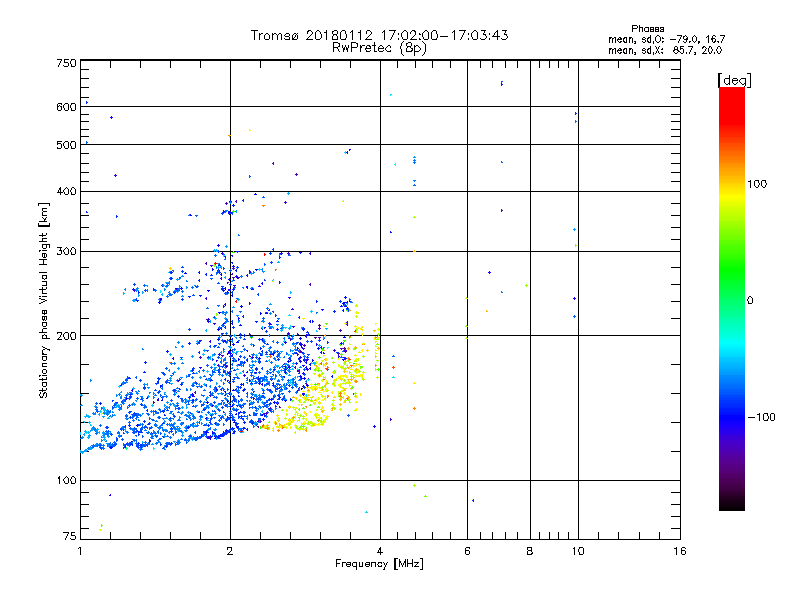The height and width of the screenshot is (600, 800).
Task: Click the x-axis tick label "6"
Action: tap(467, 551)
